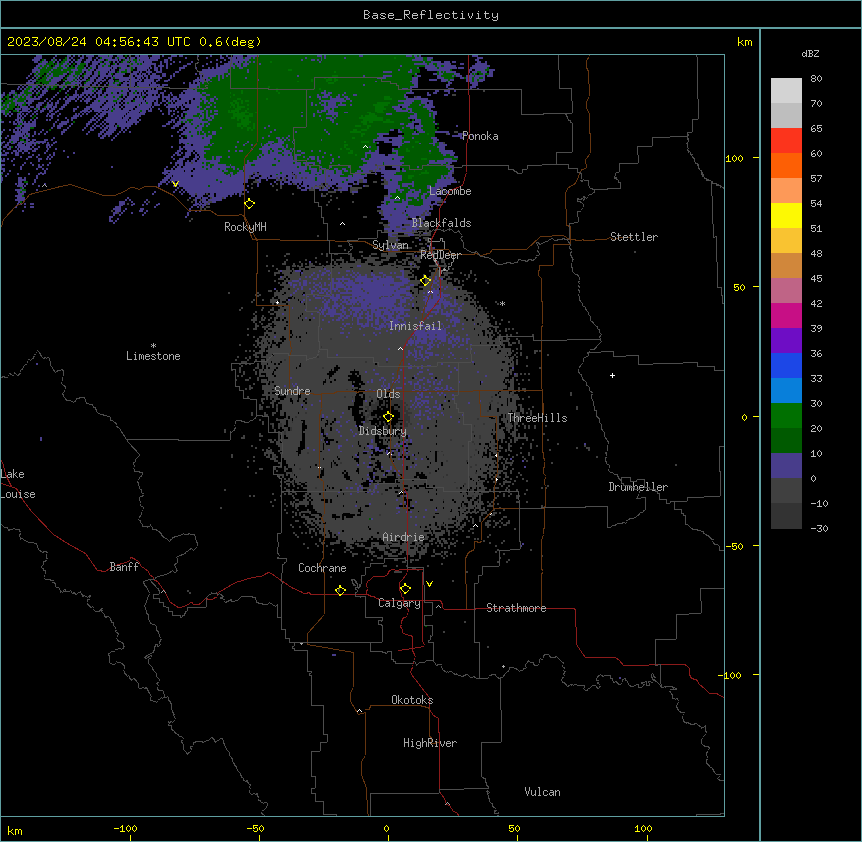
Task: Click the -100 tick on right vertical axis
Action: click(x=731, y=675)
